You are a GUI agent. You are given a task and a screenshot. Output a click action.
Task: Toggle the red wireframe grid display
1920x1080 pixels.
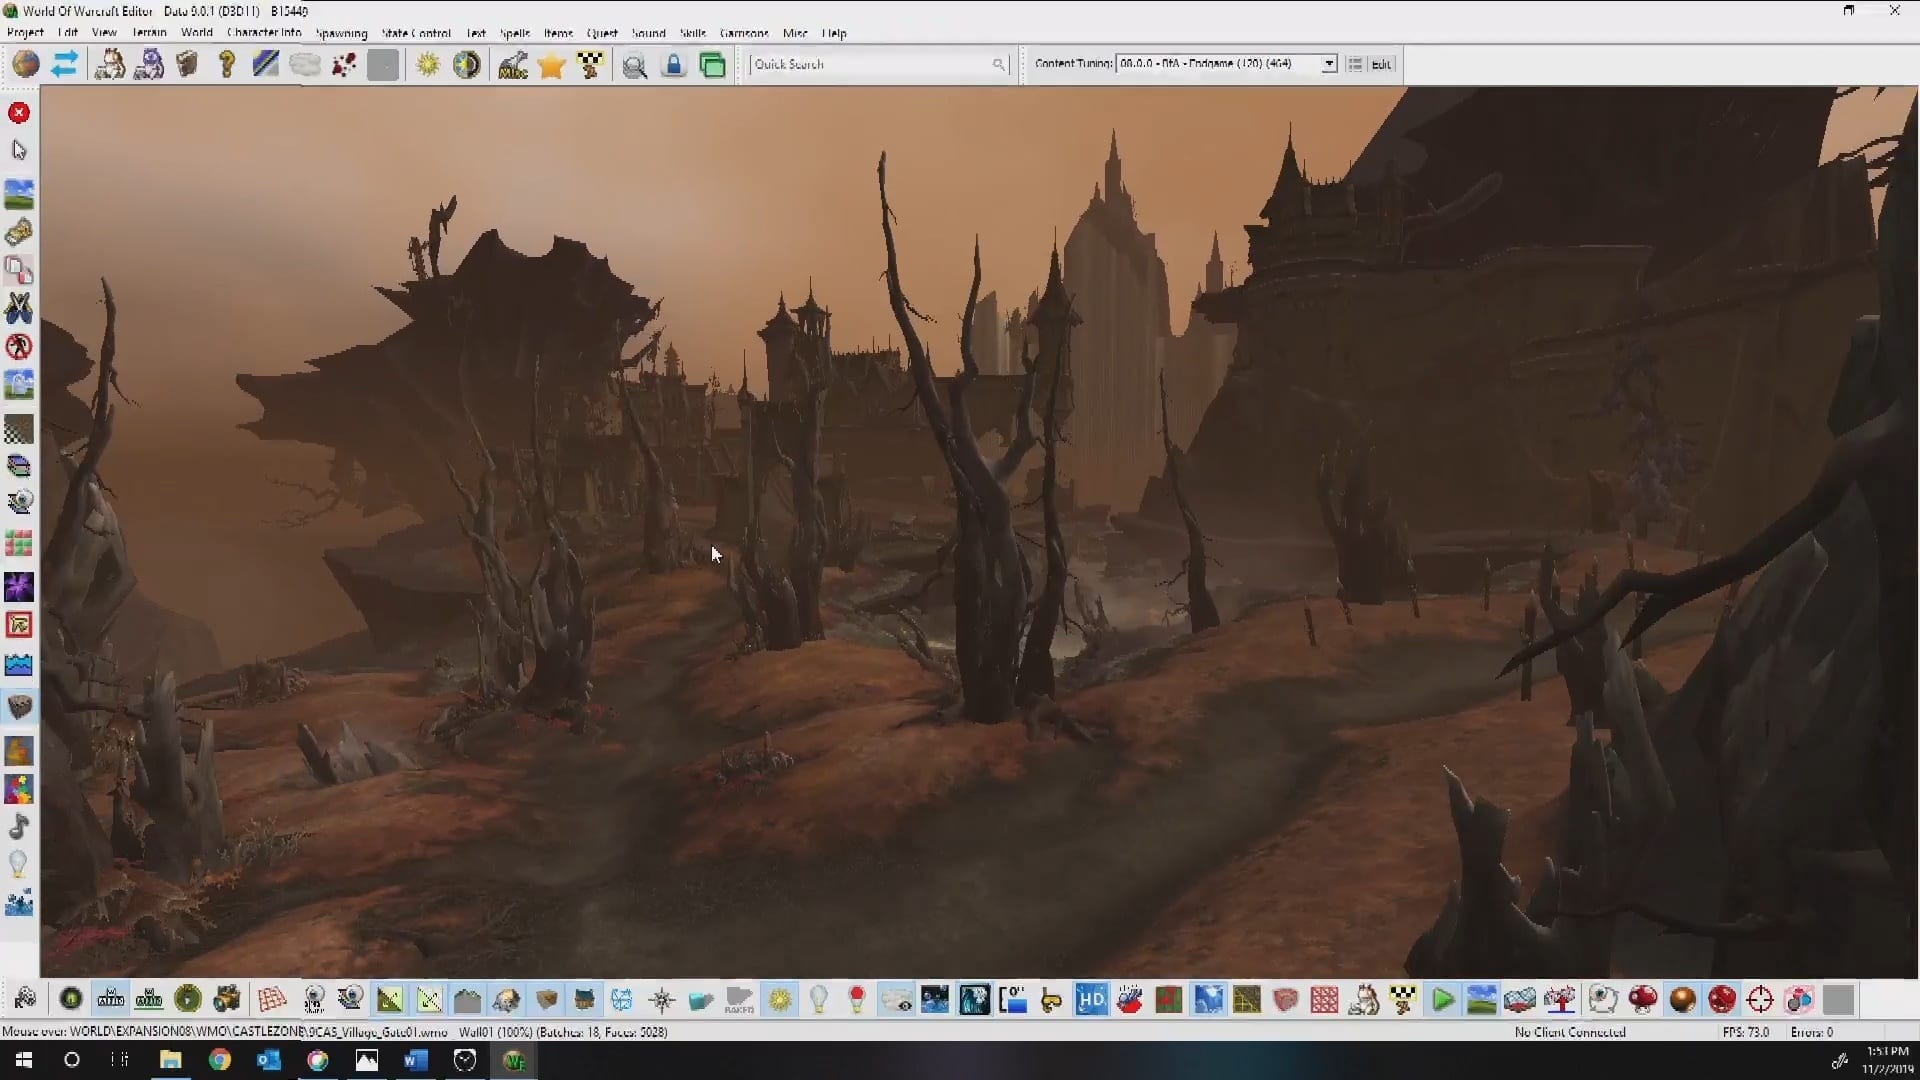pos(271,999)
